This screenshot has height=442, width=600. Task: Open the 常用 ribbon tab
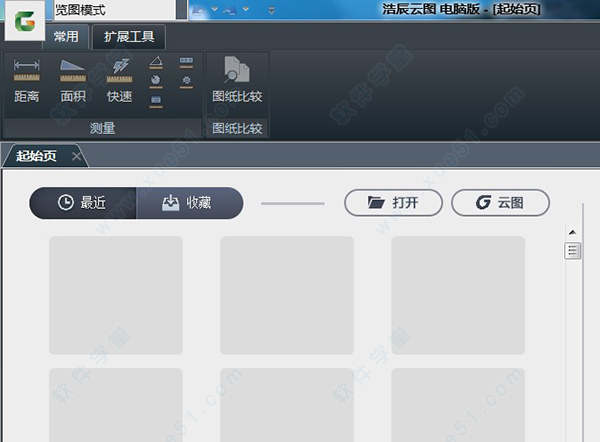[x=66, y=38]
